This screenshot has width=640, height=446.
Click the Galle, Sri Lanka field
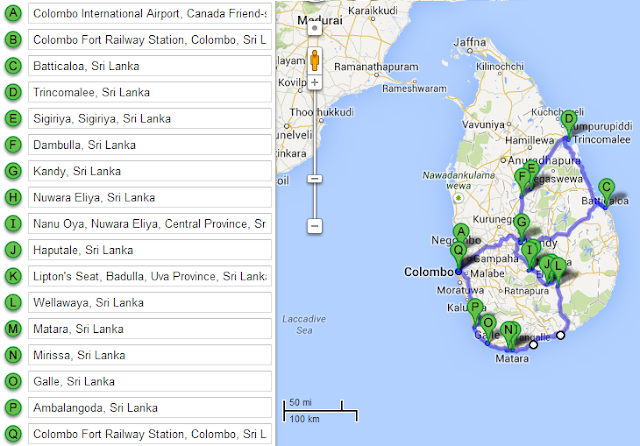150,382
